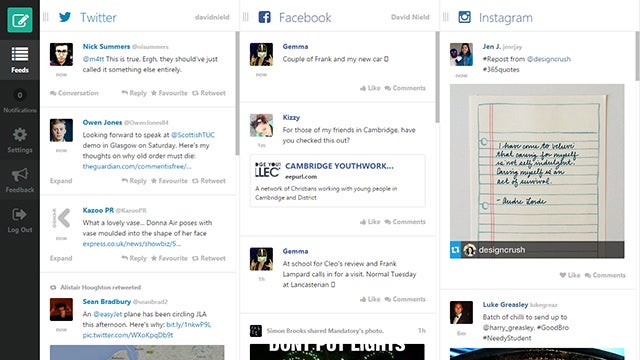640x360 pixels.
Task: Retweet Owen Jones' tweet
Action: pos(209,181)
